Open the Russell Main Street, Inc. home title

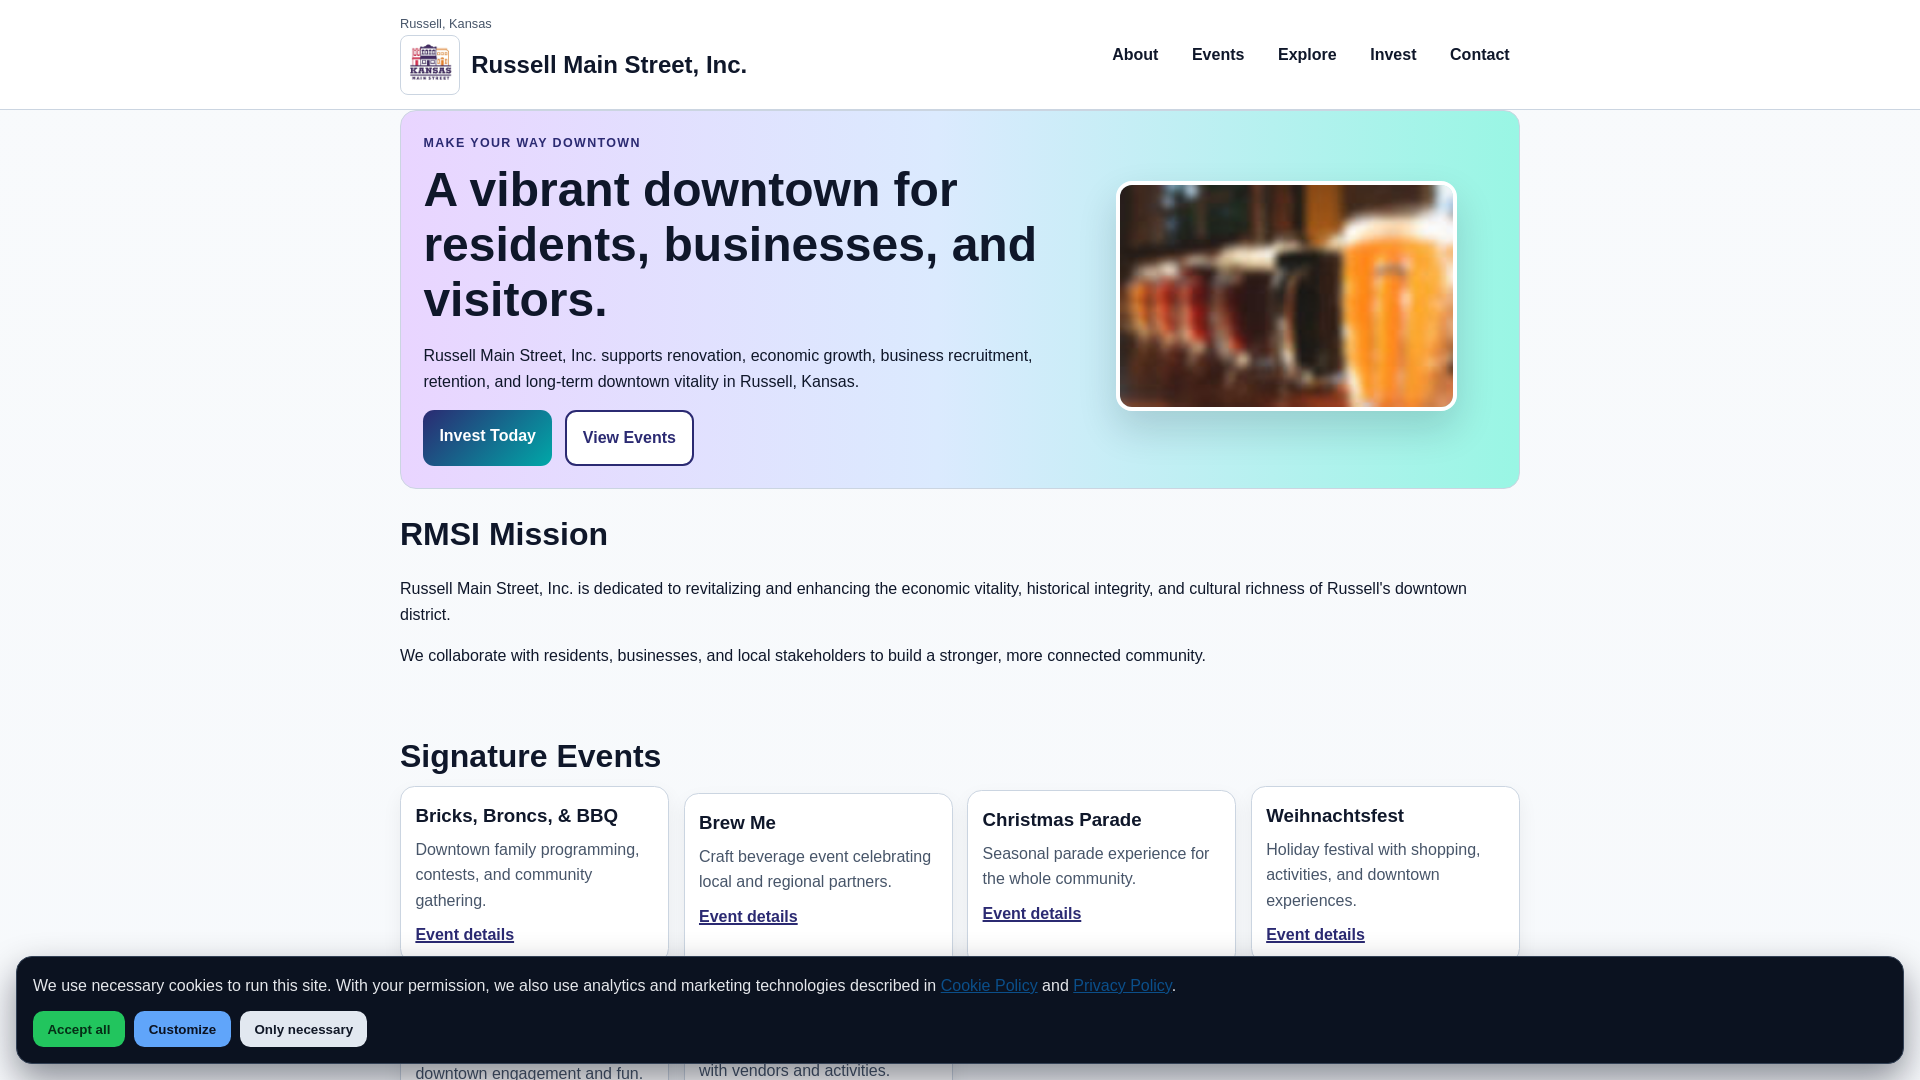click(608, 65)
